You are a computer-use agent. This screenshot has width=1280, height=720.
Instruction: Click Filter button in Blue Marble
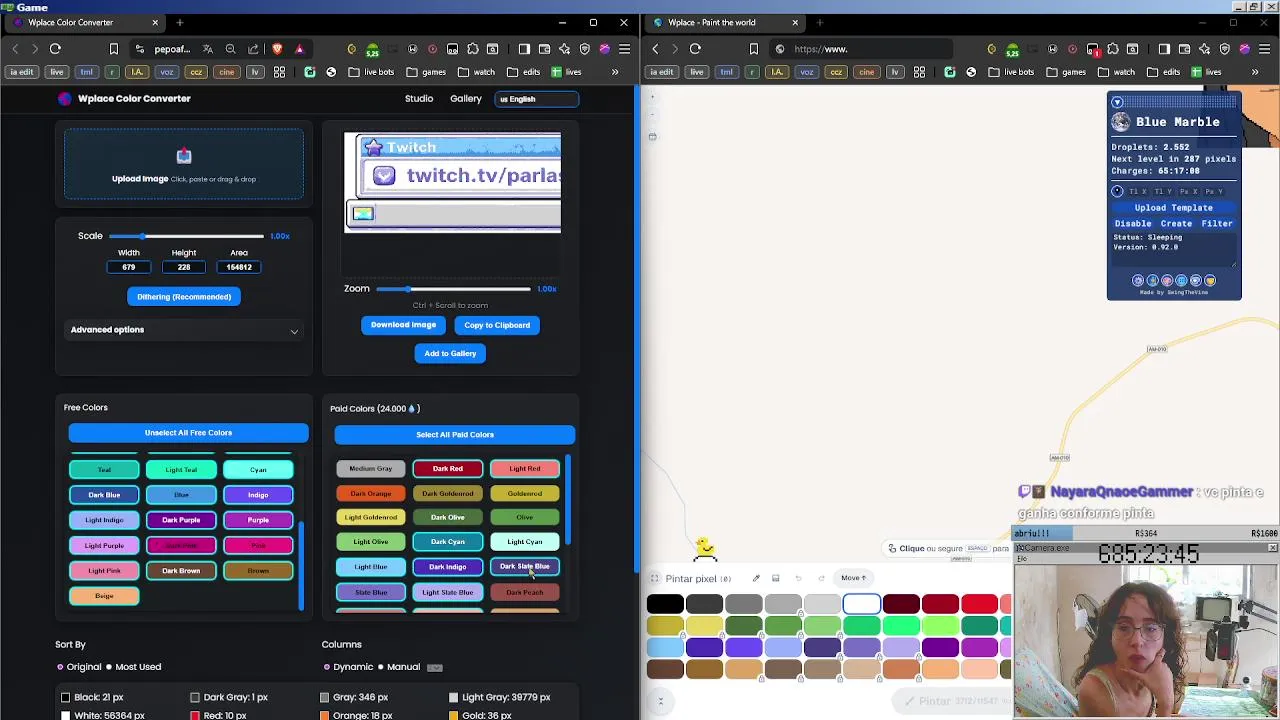(1217, 224)
